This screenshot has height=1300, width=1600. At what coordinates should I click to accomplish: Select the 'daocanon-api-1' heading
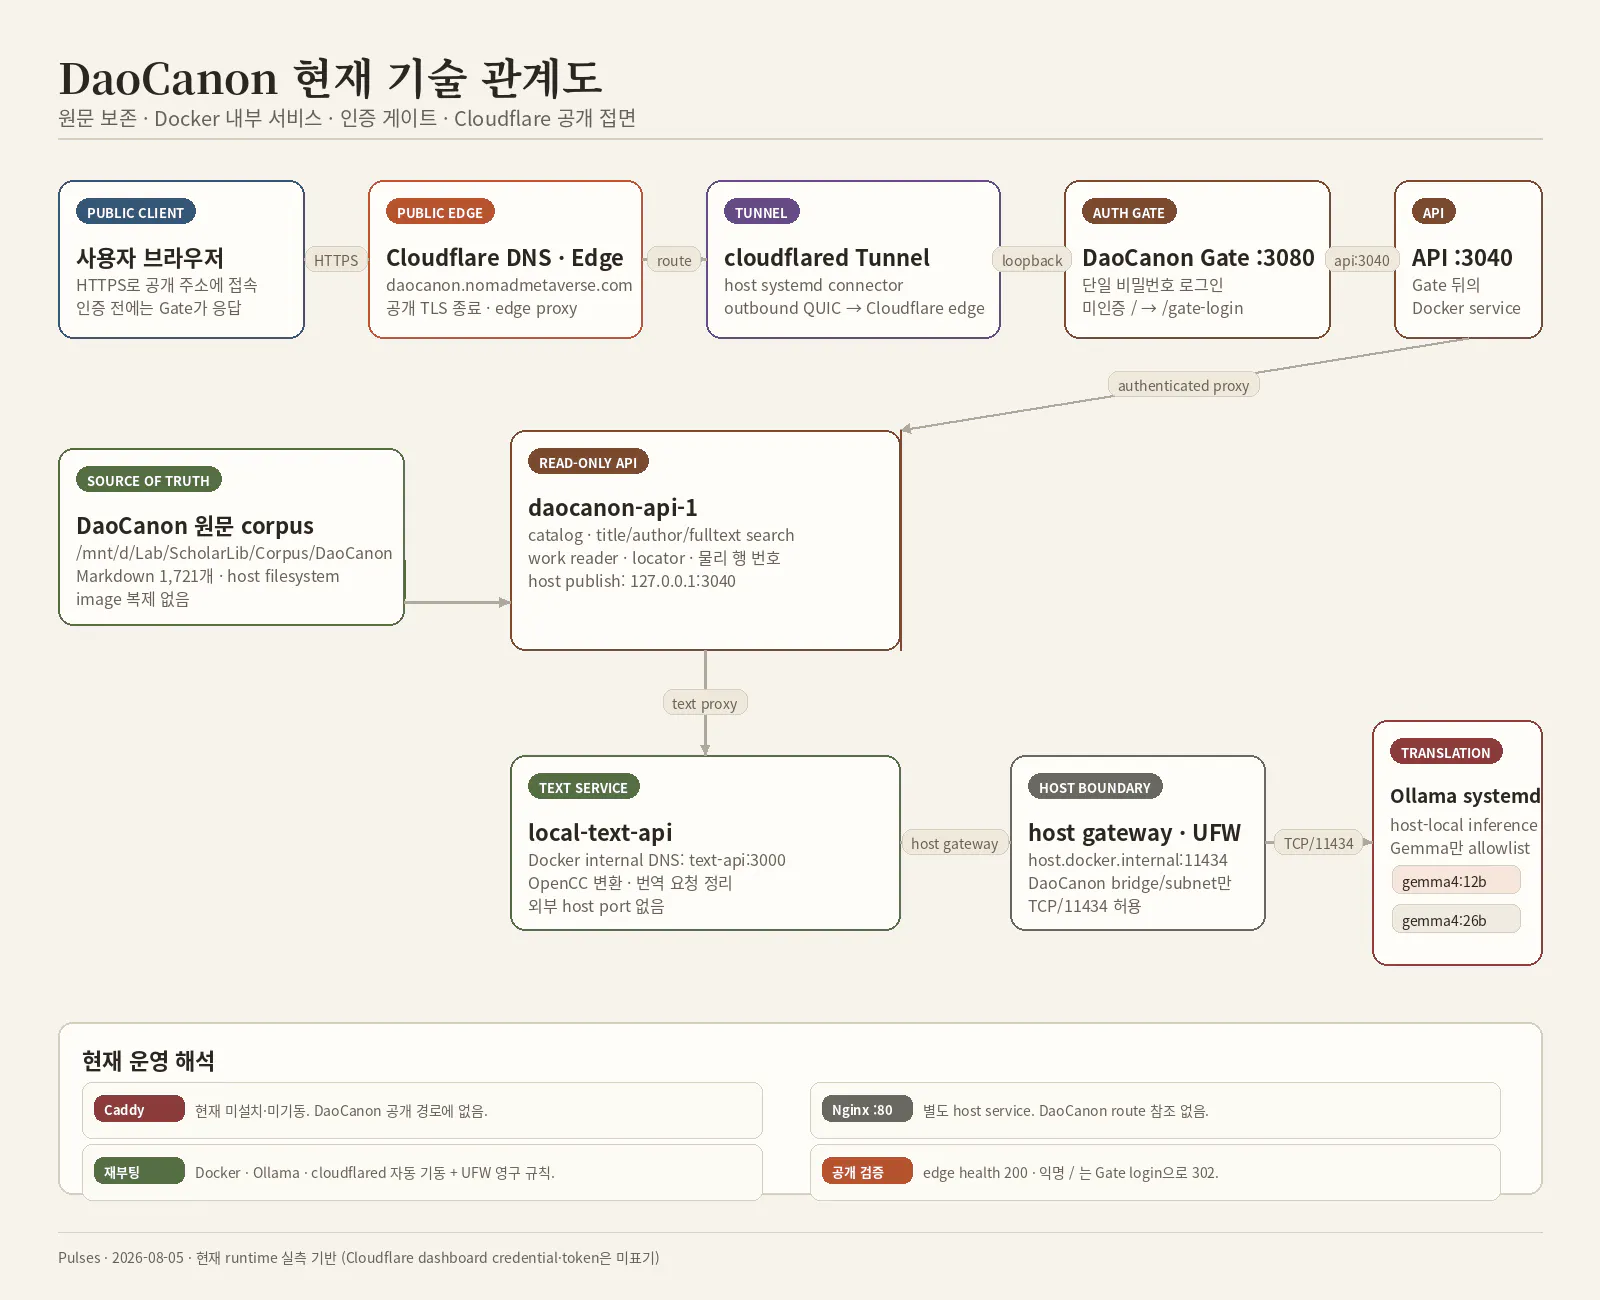coord(613,508)
